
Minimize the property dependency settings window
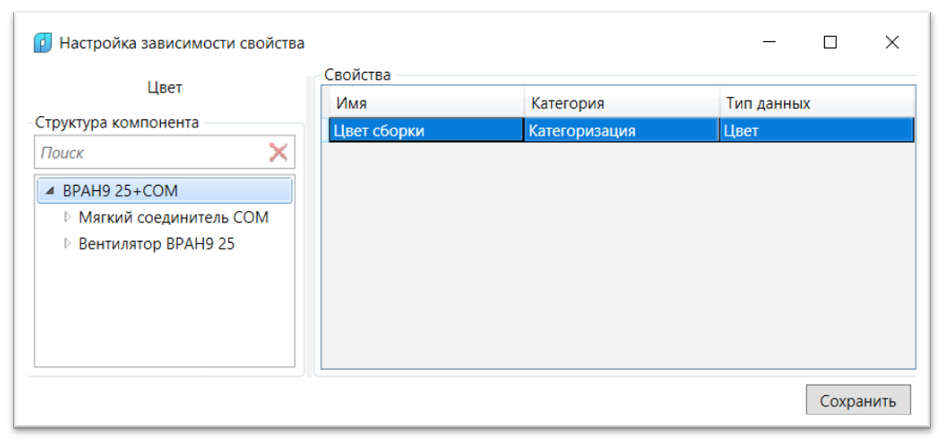pyautogui.click(x=769, y=42)
